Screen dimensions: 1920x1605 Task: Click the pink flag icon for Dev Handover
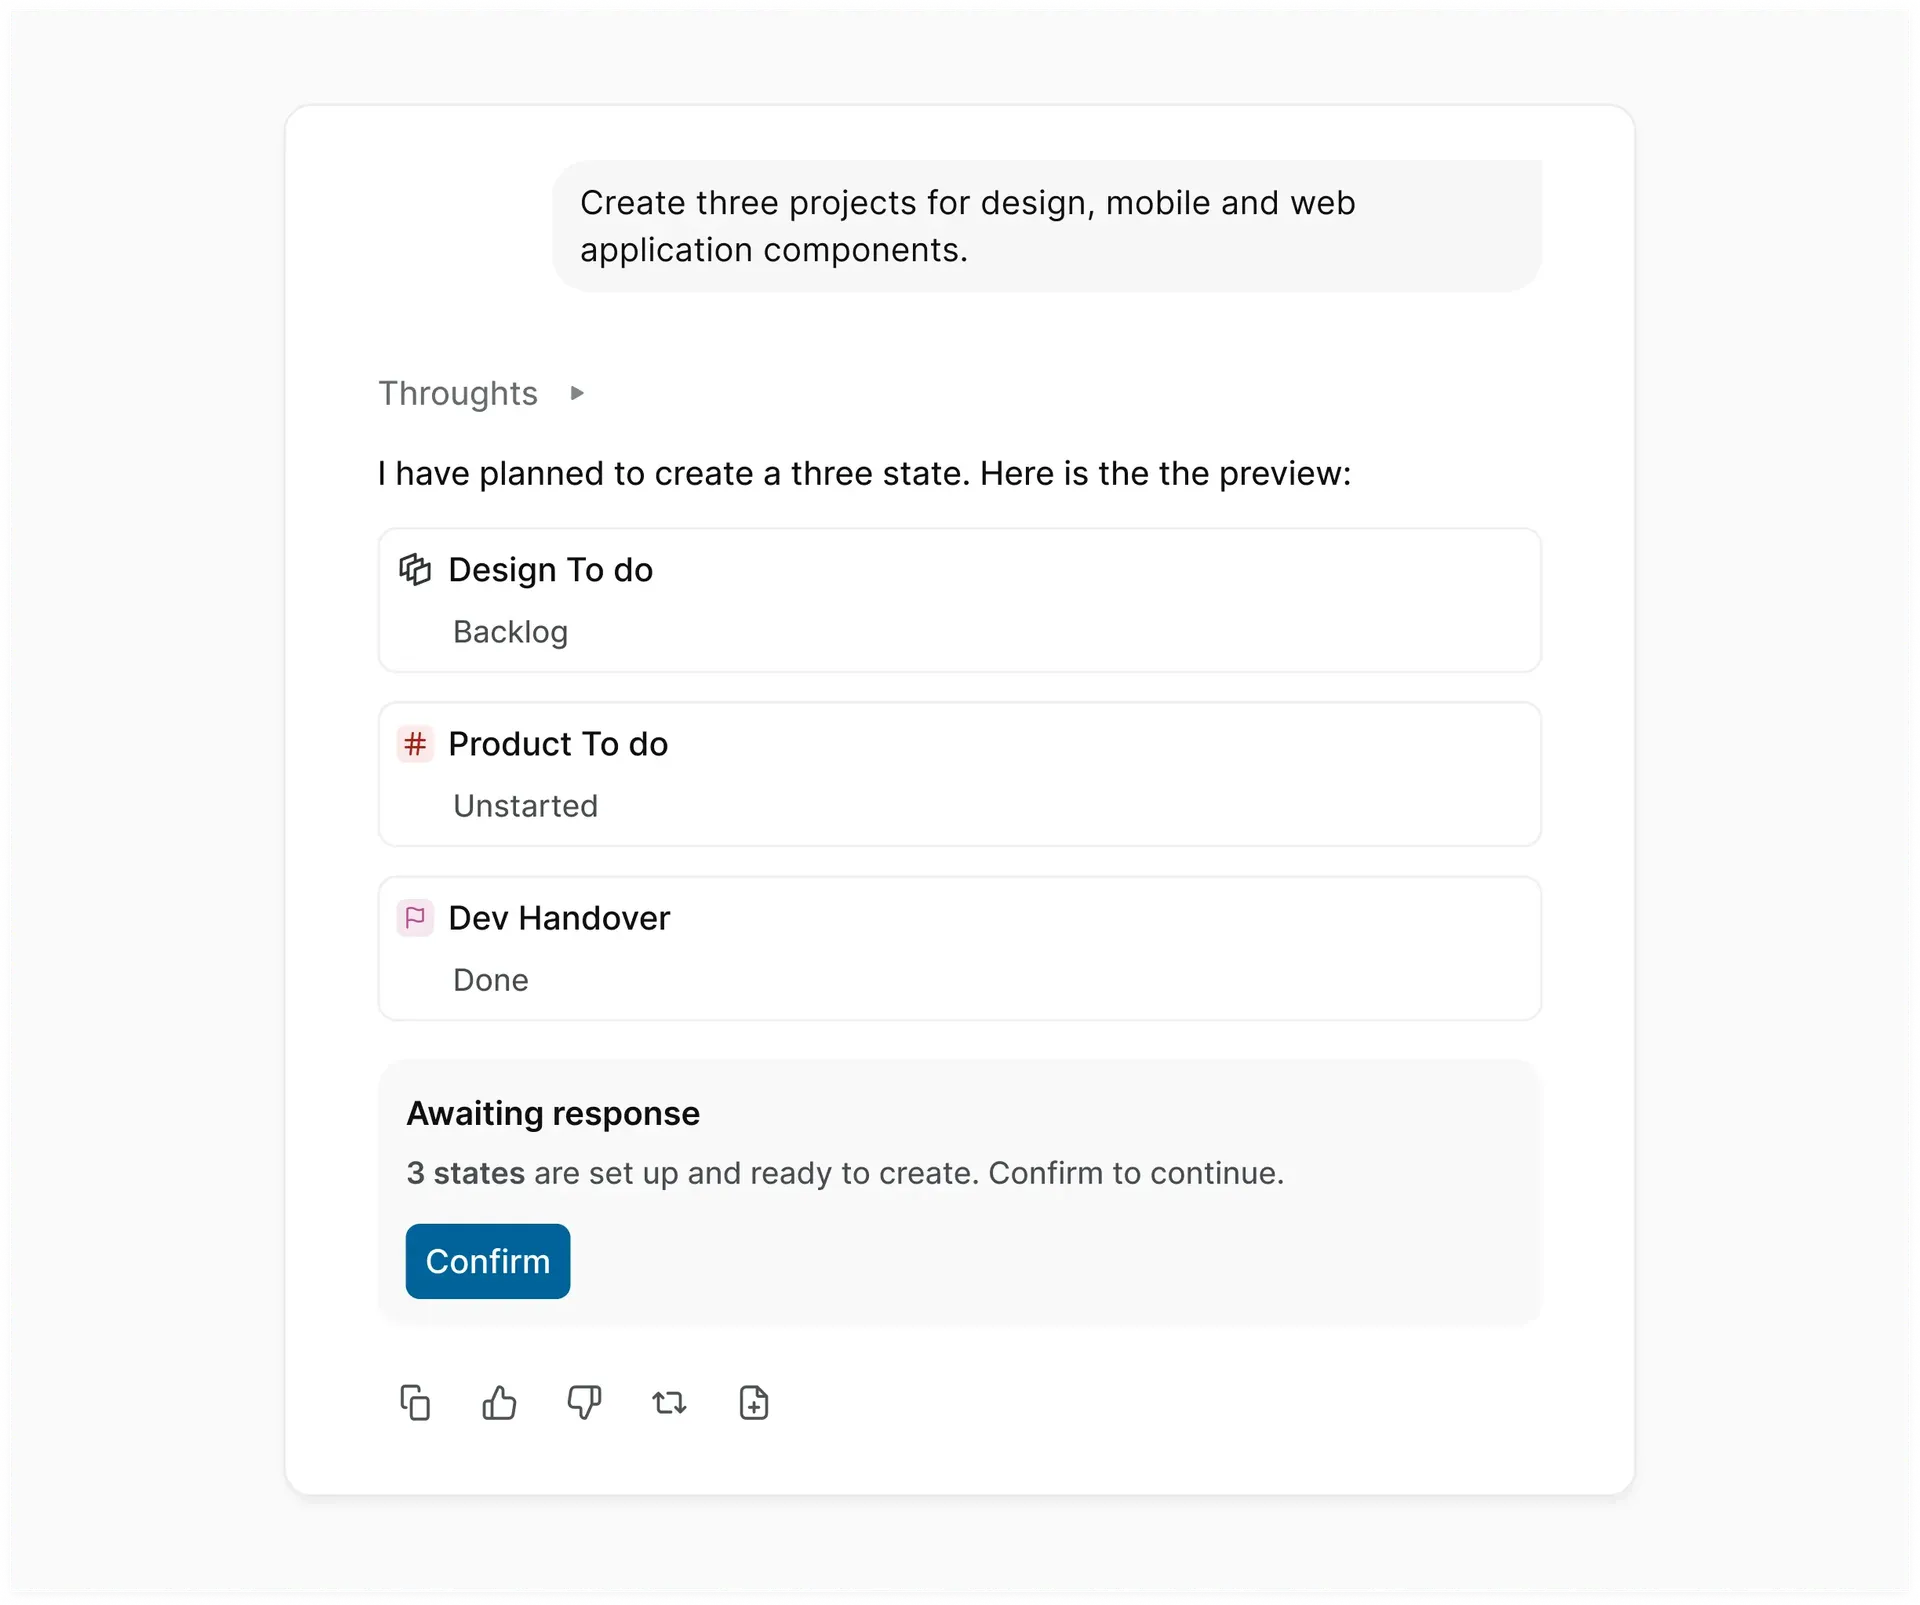tap(415, 918)
